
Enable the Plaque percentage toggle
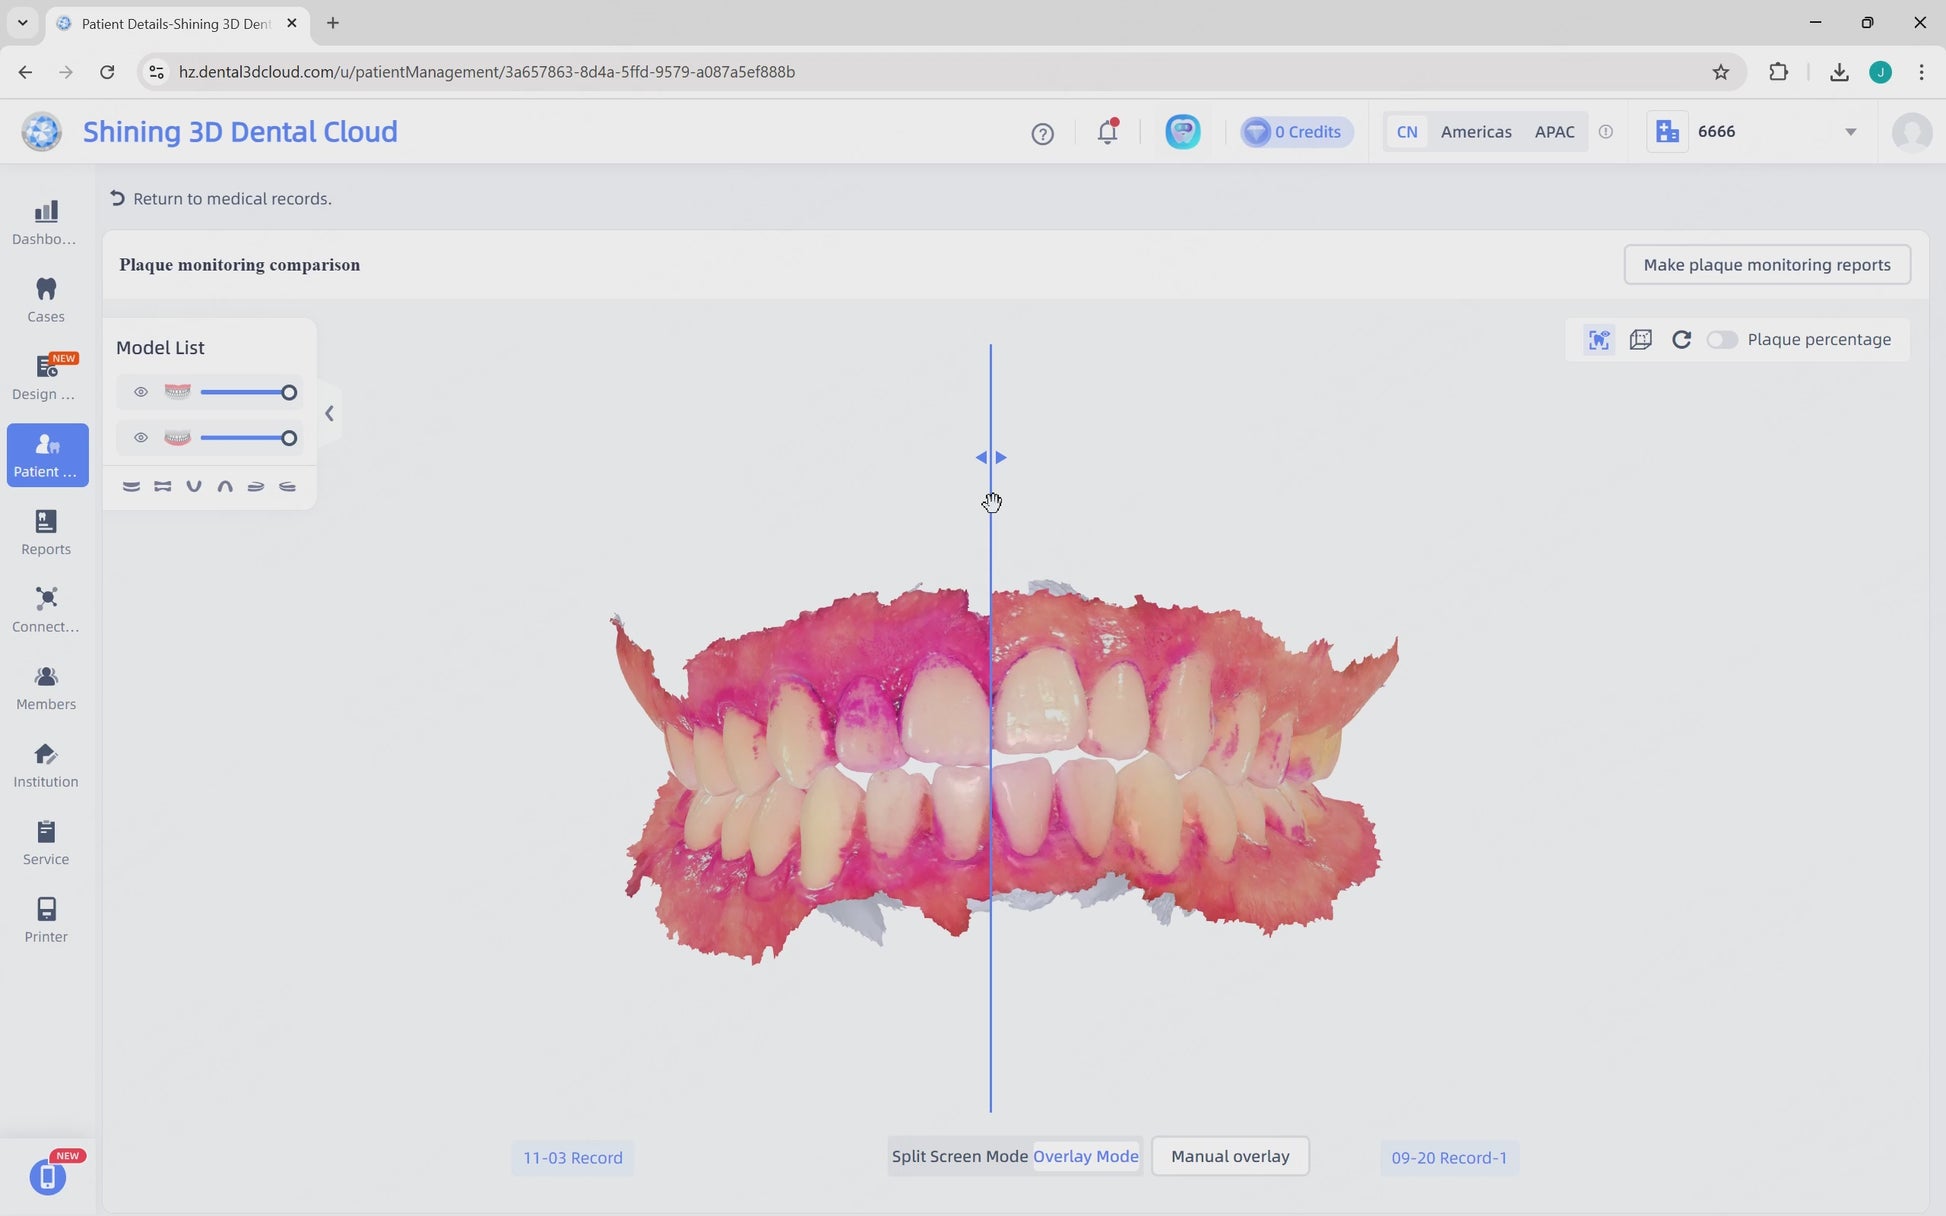click(x=1722, y=340)
